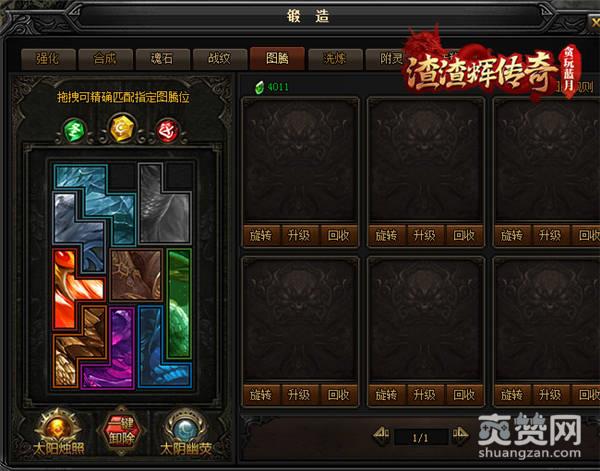Viewport: 600px width, 471px height.
Task: Select the yellow hexagonal gem icon
Action: [x=122, y=128]
